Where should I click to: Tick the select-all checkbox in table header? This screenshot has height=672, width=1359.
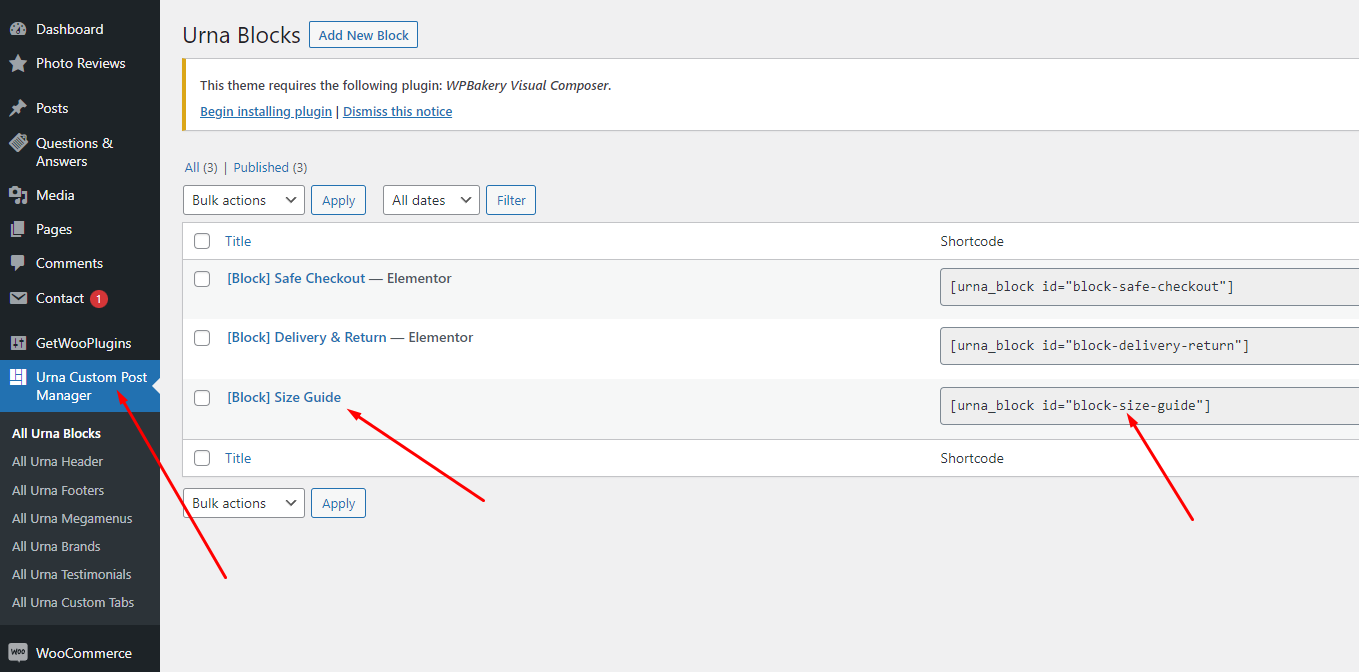202,241
